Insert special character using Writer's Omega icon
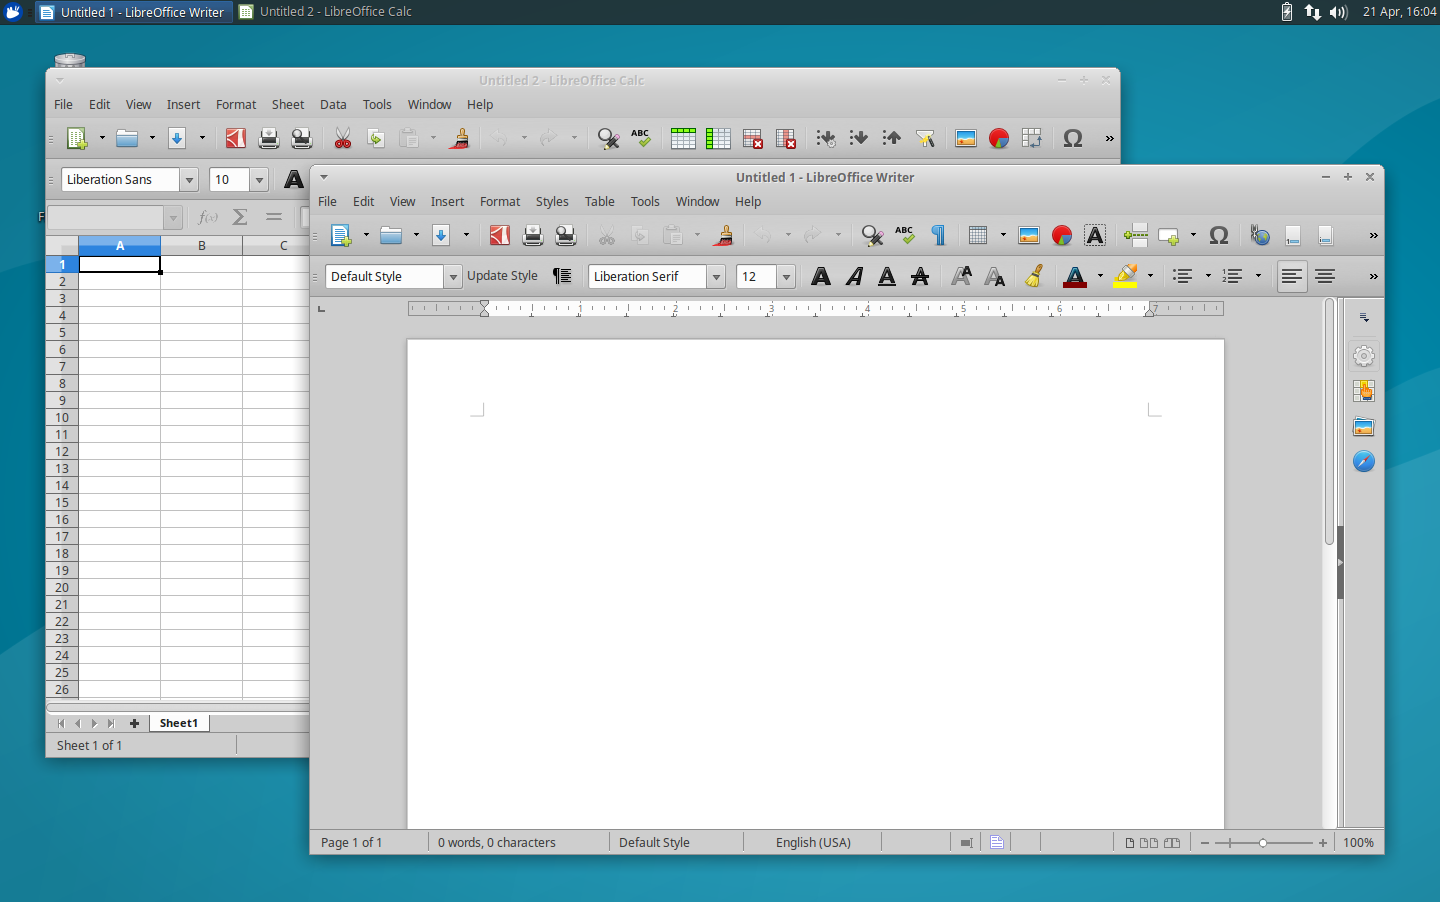 point(1218,235)
